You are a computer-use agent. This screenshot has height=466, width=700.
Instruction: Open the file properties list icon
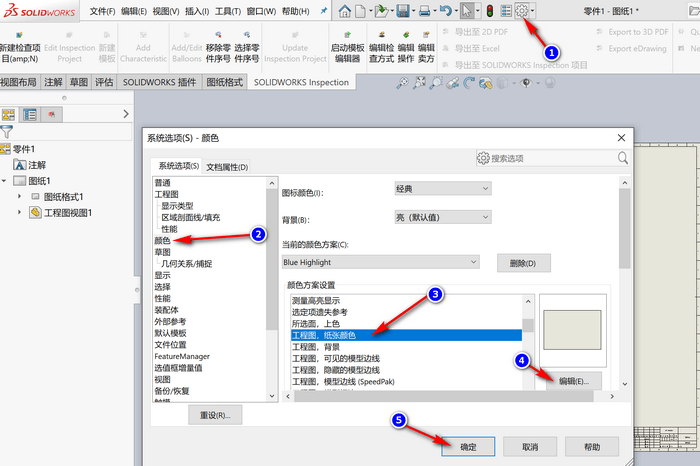506,11
